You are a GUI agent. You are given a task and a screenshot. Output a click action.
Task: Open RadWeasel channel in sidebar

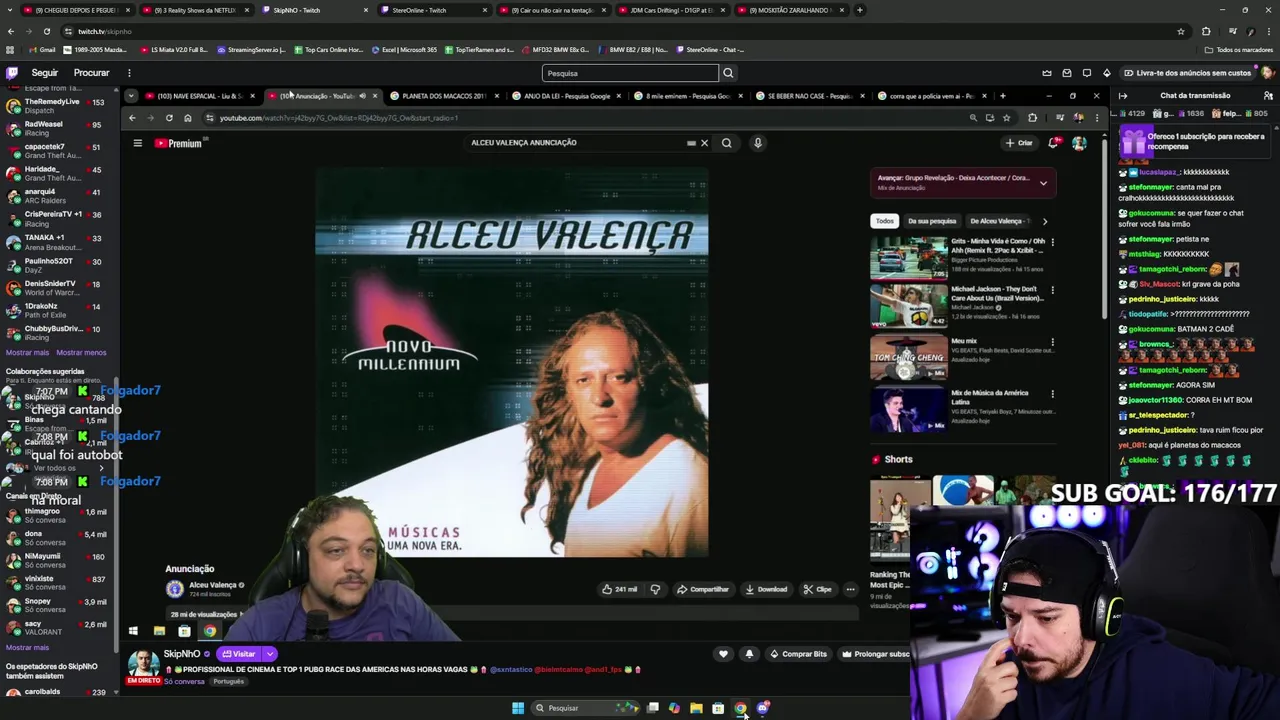pos(60,128)
